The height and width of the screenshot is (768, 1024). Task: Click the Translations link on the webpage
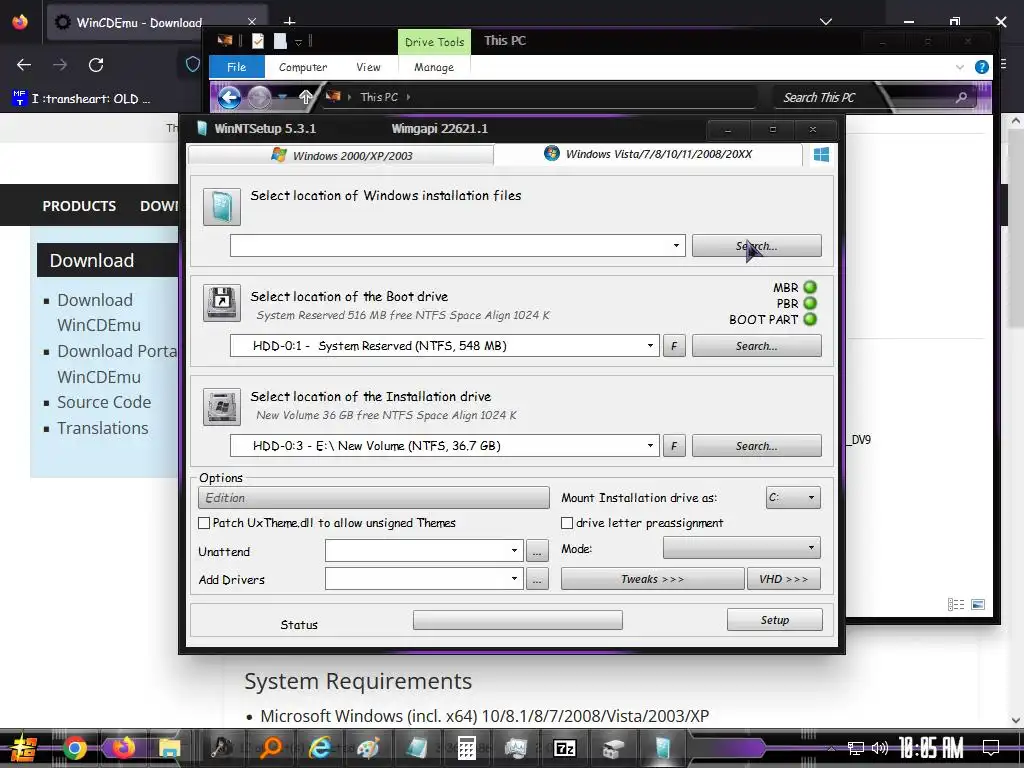pos(103,428)
